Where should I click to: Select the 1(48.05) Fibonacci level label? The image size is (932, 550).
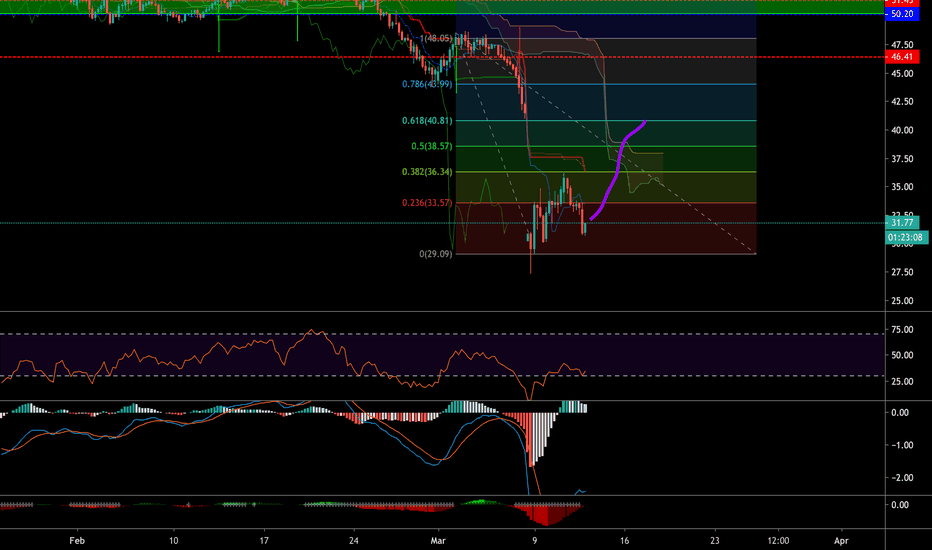(436, 39)
